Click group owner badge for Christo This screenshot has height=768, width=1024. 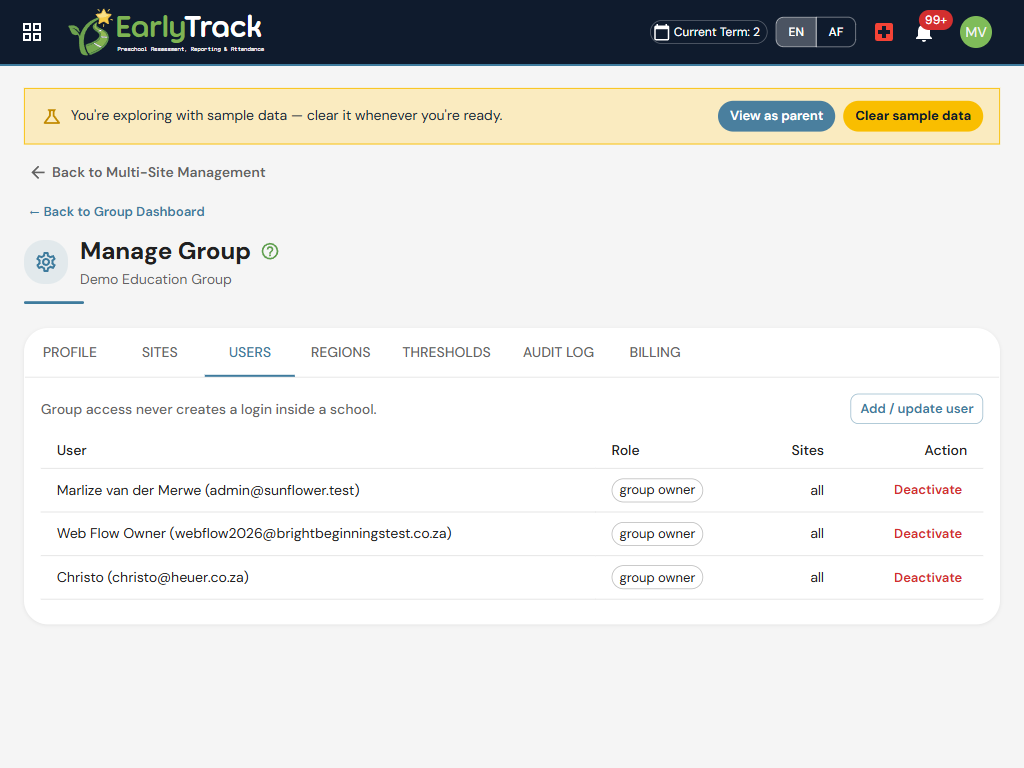pos(657,578)
